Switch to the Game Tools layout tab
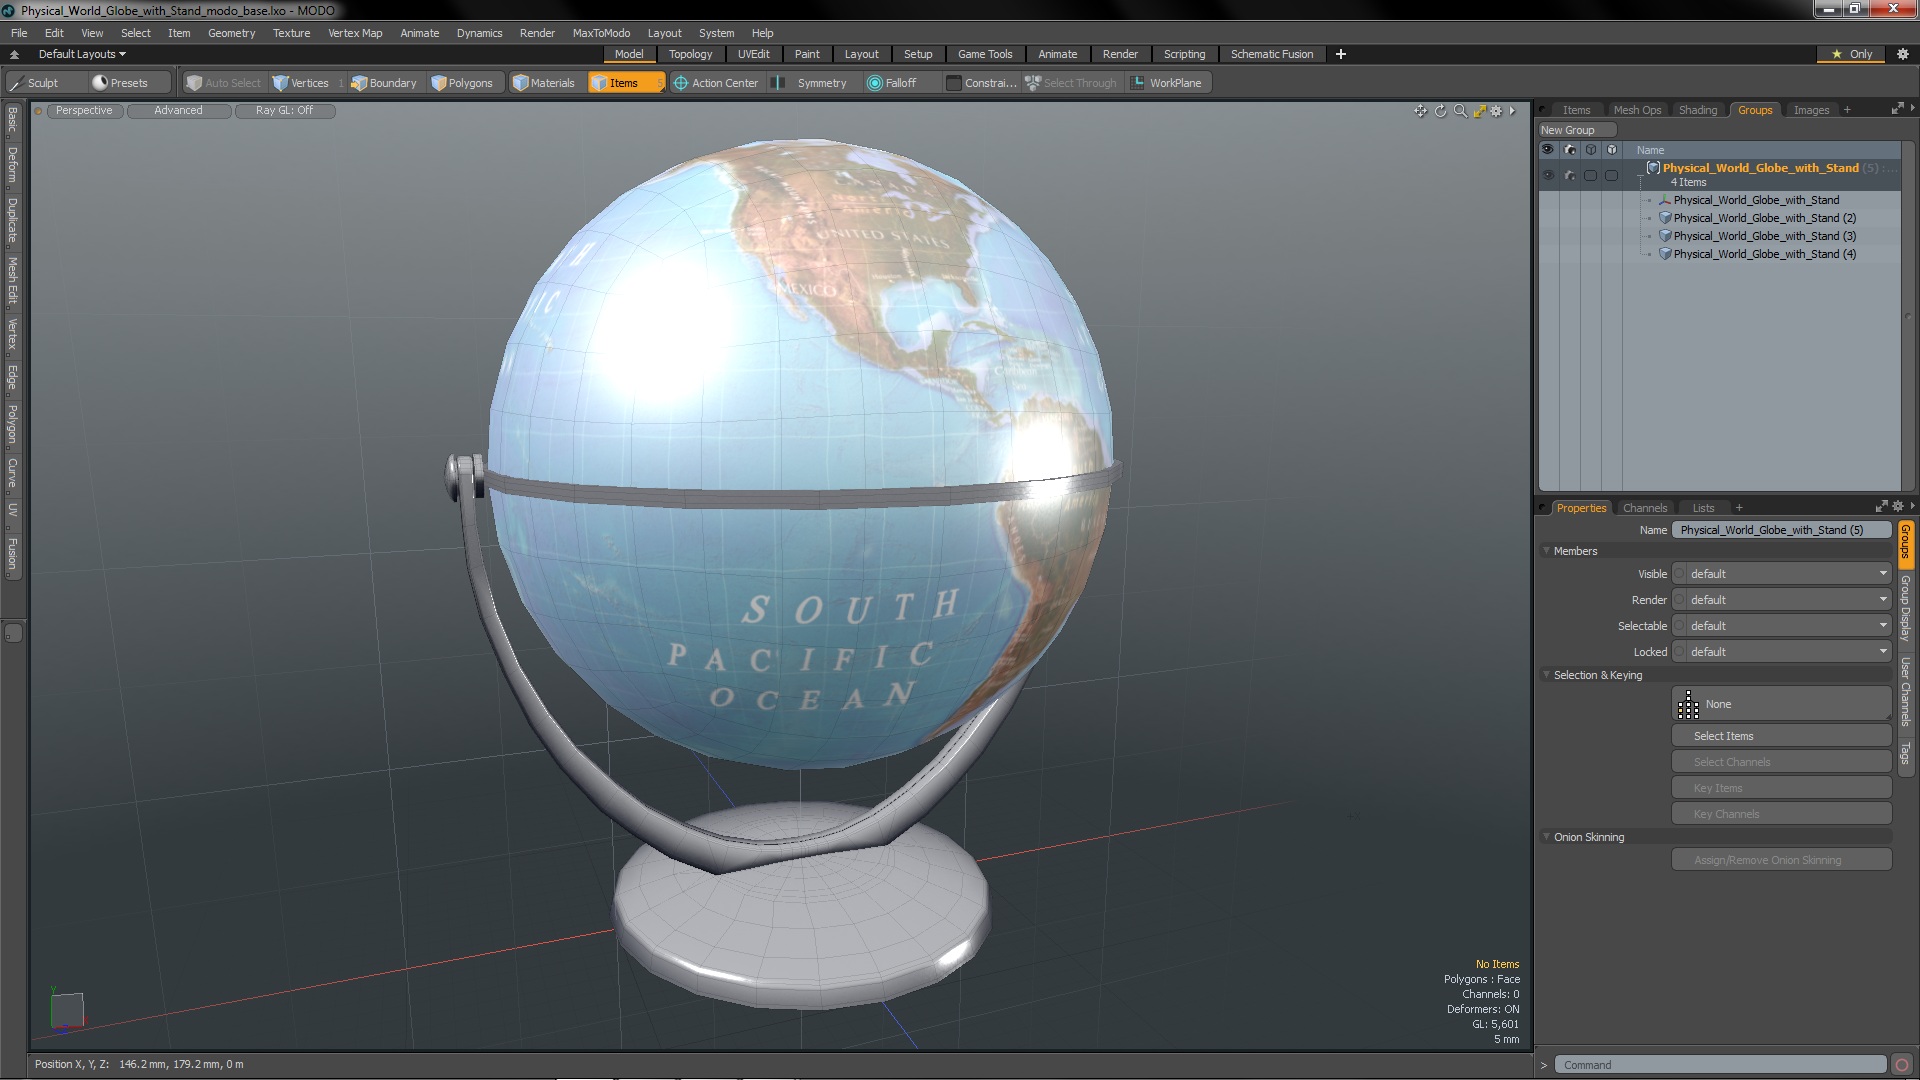 pos(985,54)
